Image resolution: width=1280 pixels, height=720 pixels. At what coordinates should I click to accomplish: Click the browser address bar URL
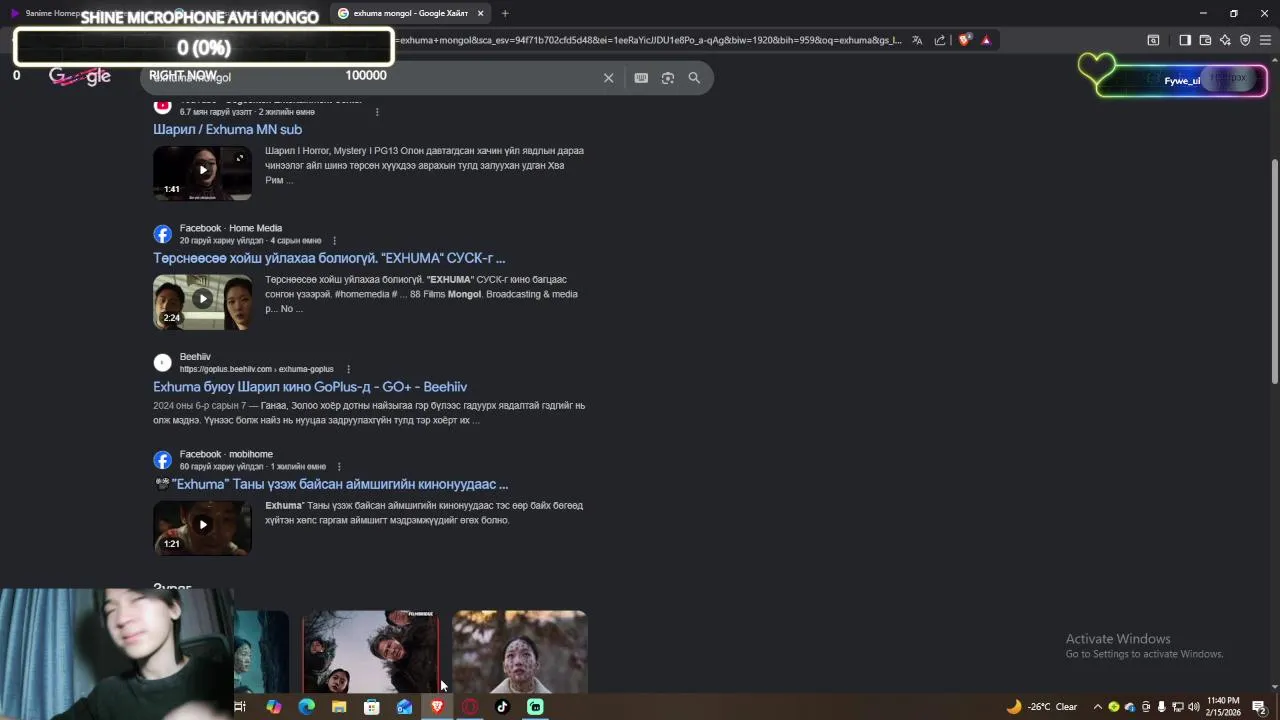(x=648, y=40)
